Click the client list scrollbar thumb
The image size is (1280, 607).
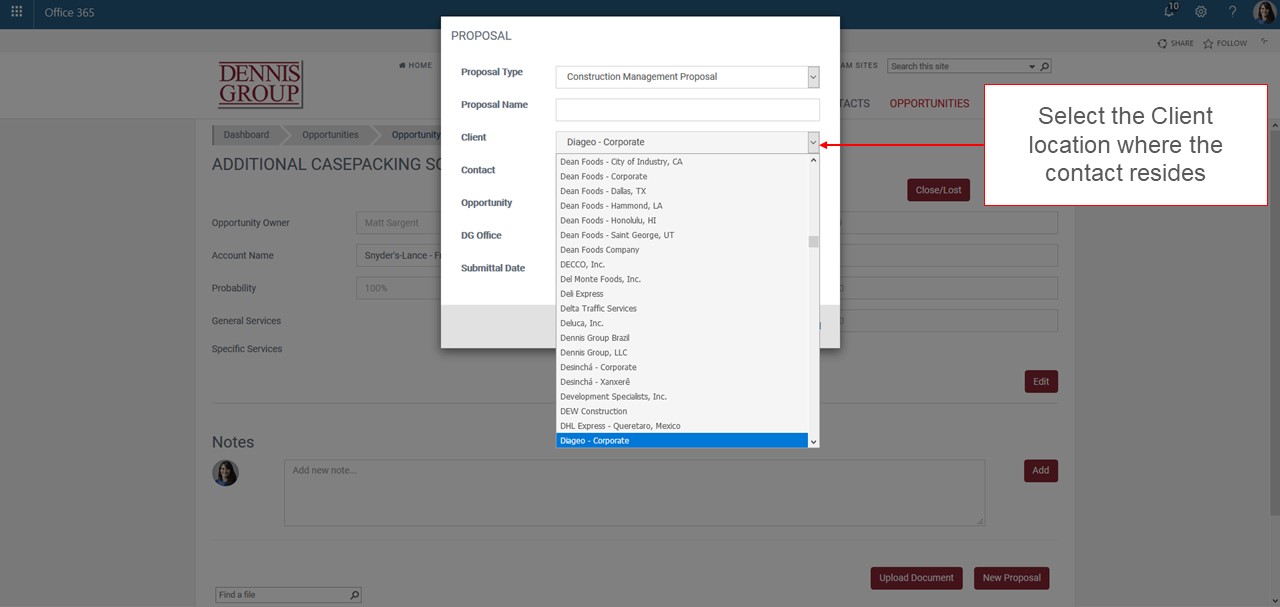813,241
